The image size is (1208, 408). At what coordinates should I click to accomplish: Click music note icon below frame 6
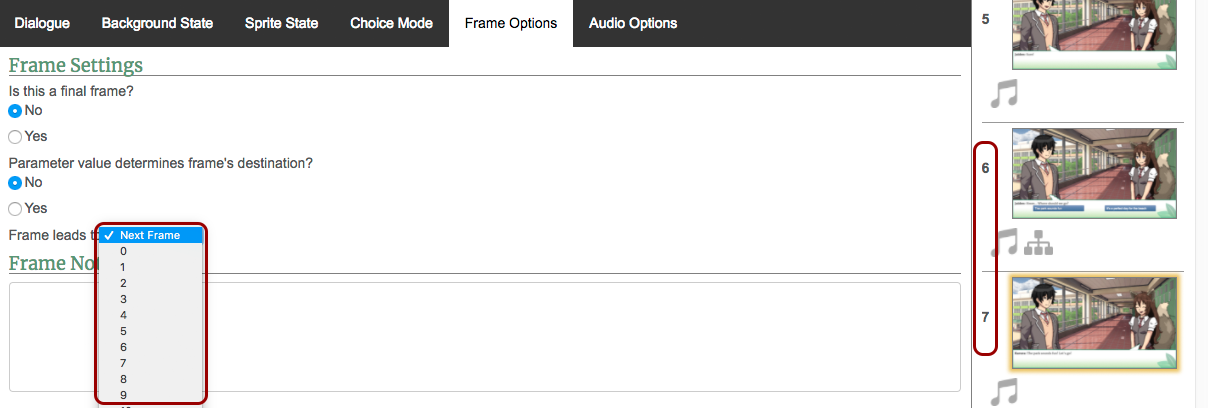pyautogui.click(x=1004, y=243)
